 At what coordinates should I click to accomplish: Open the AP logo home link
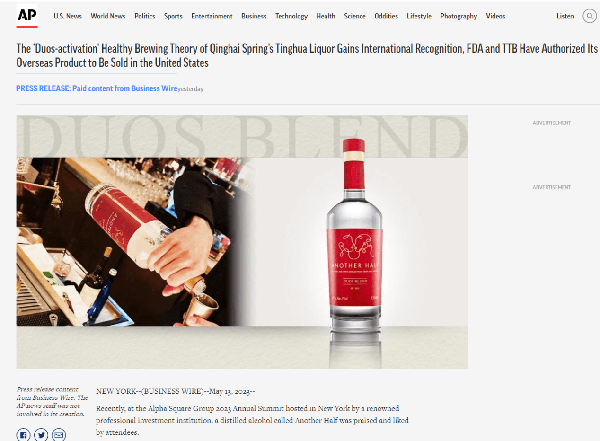[27, 16]
